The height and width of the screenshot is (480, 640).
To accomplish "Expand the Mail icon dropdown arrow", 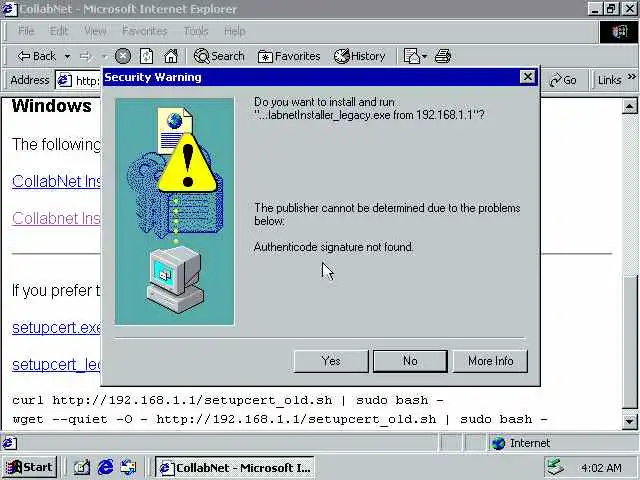I will [424, 56].
